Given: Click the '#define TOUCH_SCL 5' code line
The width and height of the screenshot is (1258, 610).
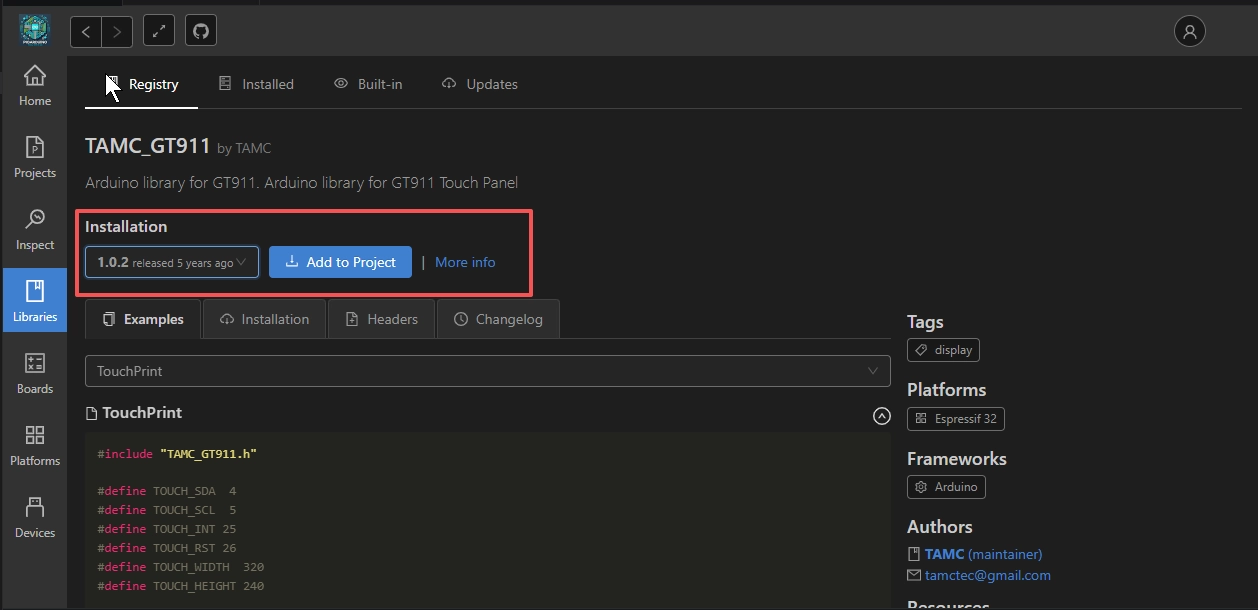Looking at the screenshot, I should click(x=167, y=510).
